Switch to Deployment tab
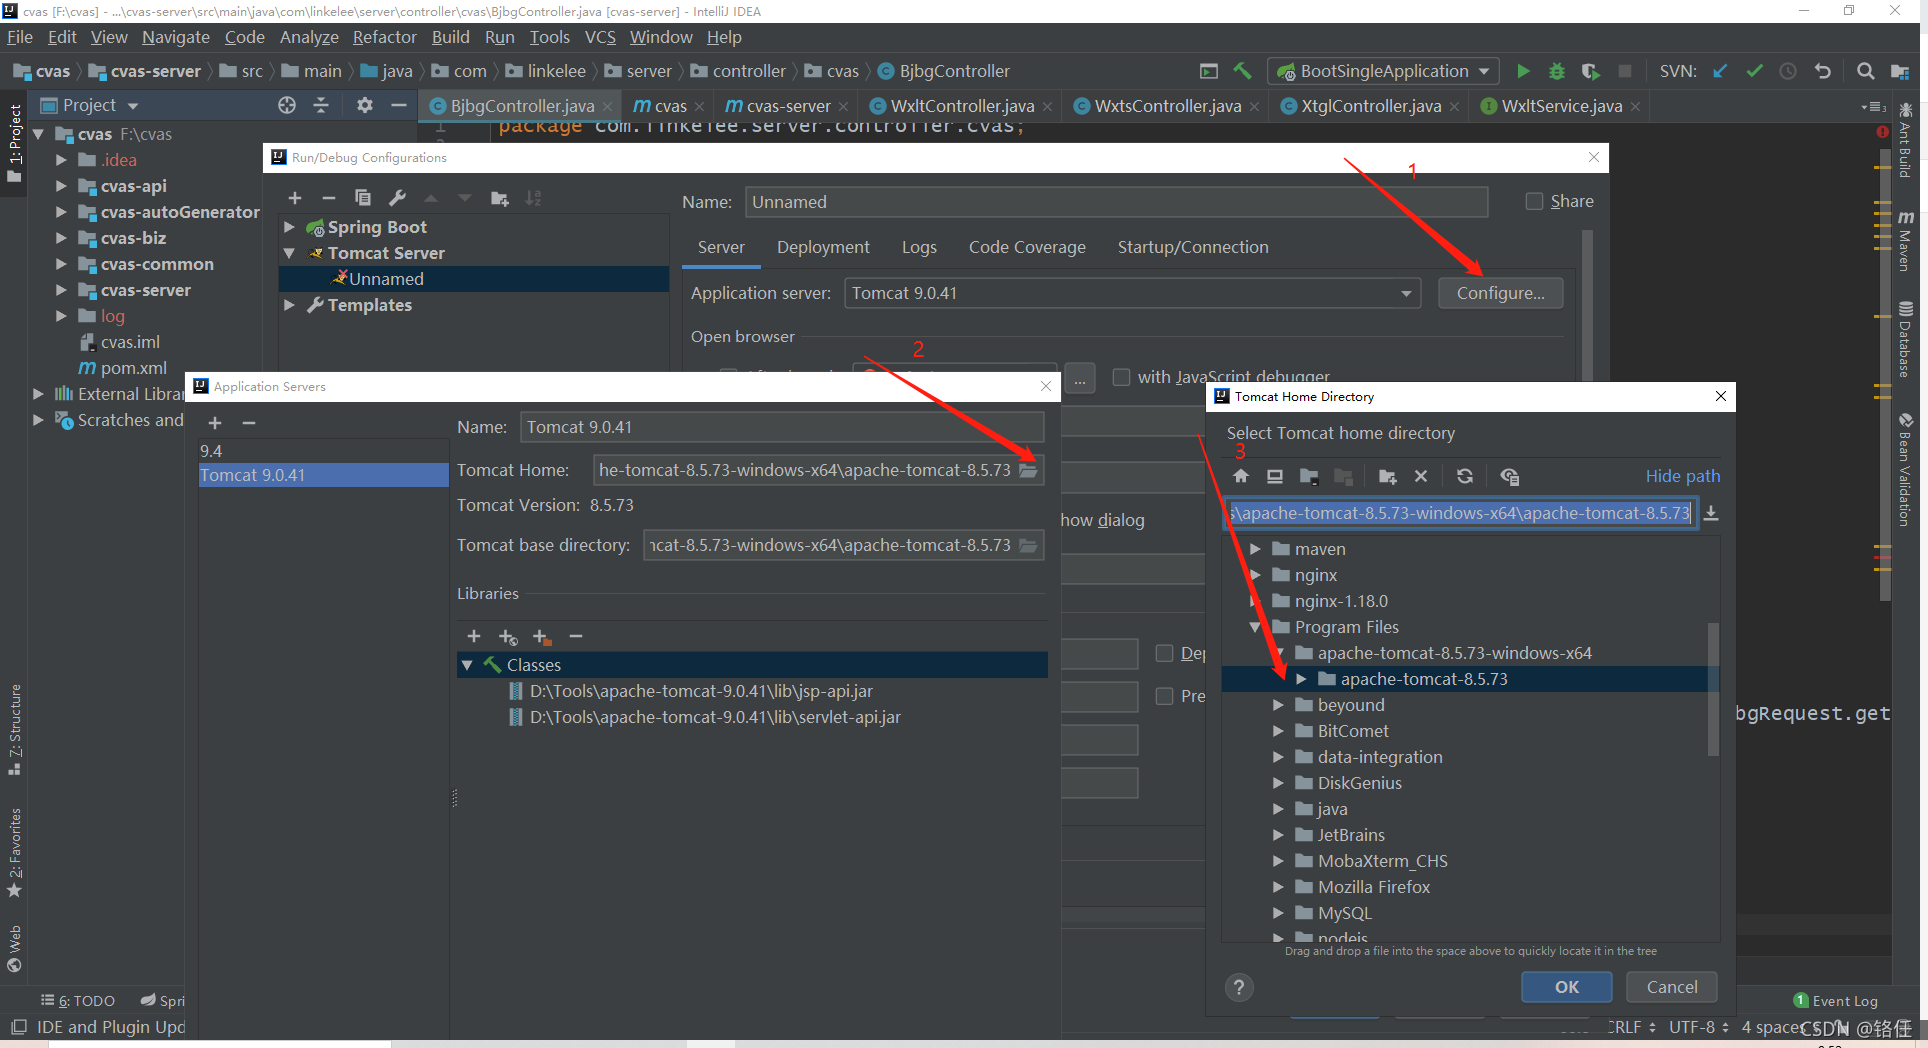Screen dimensions: 1928x1048 coord(823,247)
